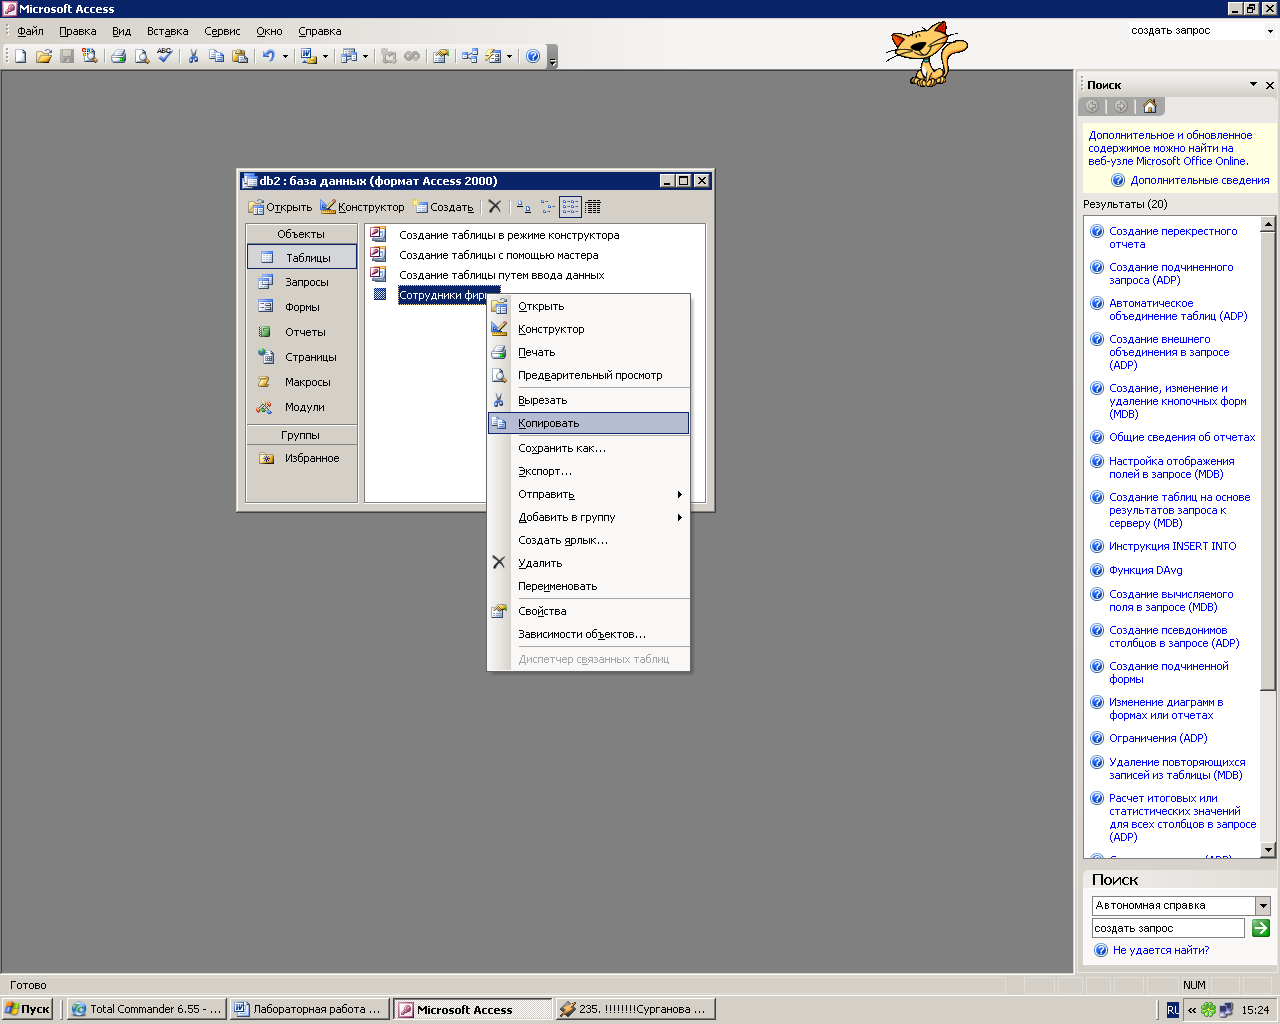Viewport: 1280px width, 1024px height.
Task: Choose Свойства in the context menu
Action: click(x=588, y=611)
